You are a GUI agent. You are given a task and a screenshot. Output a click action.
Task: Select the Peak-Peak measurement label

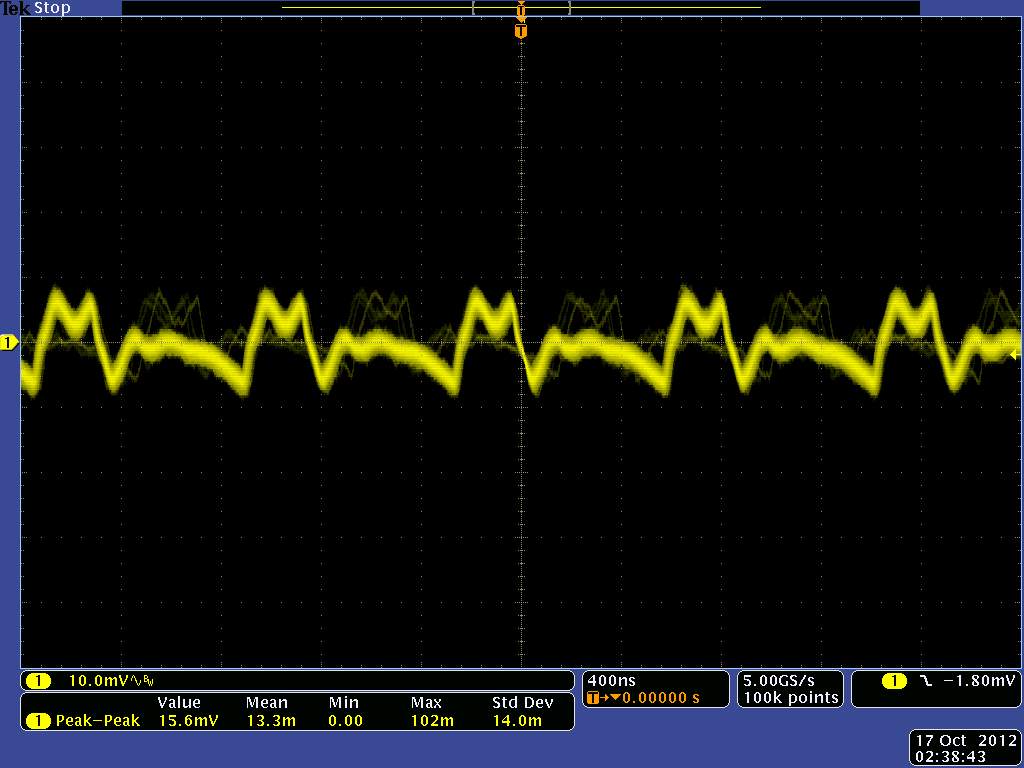coord(98,721)
